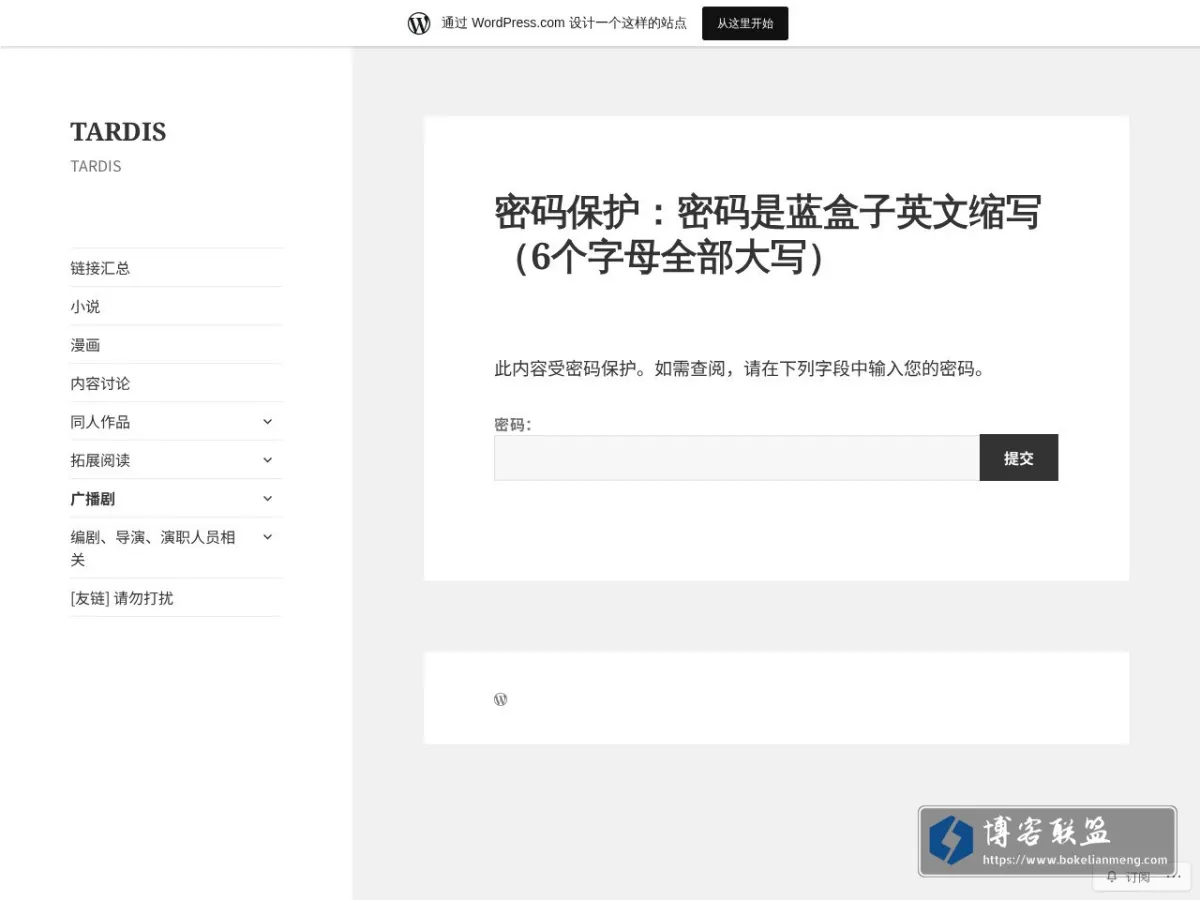Click the password-protected post title
The image size is (1200, 900).
tap(768, 234)
